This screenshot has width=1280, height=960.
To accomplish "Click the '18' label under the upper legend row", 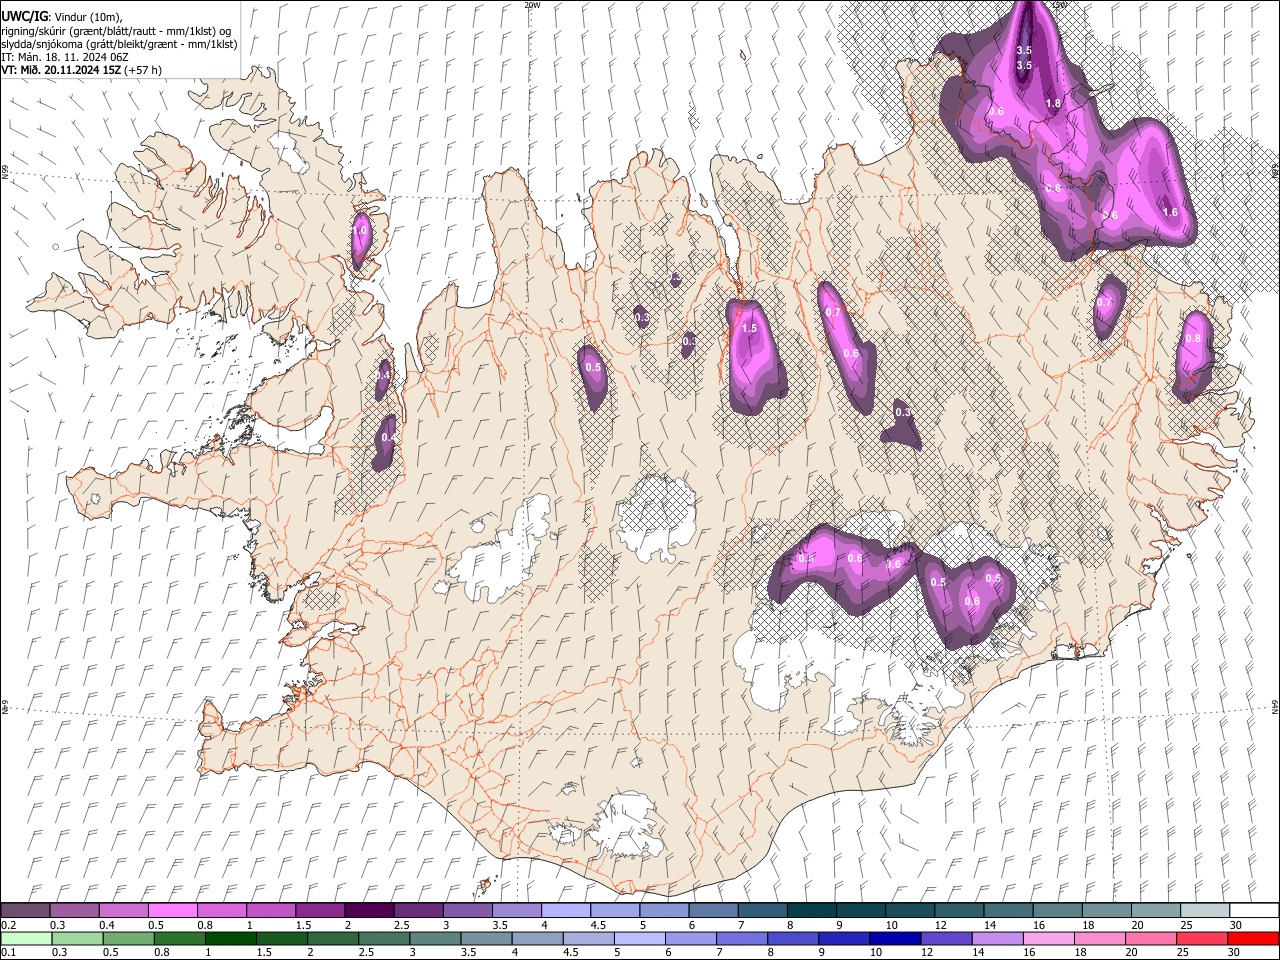I will 1088,925.
